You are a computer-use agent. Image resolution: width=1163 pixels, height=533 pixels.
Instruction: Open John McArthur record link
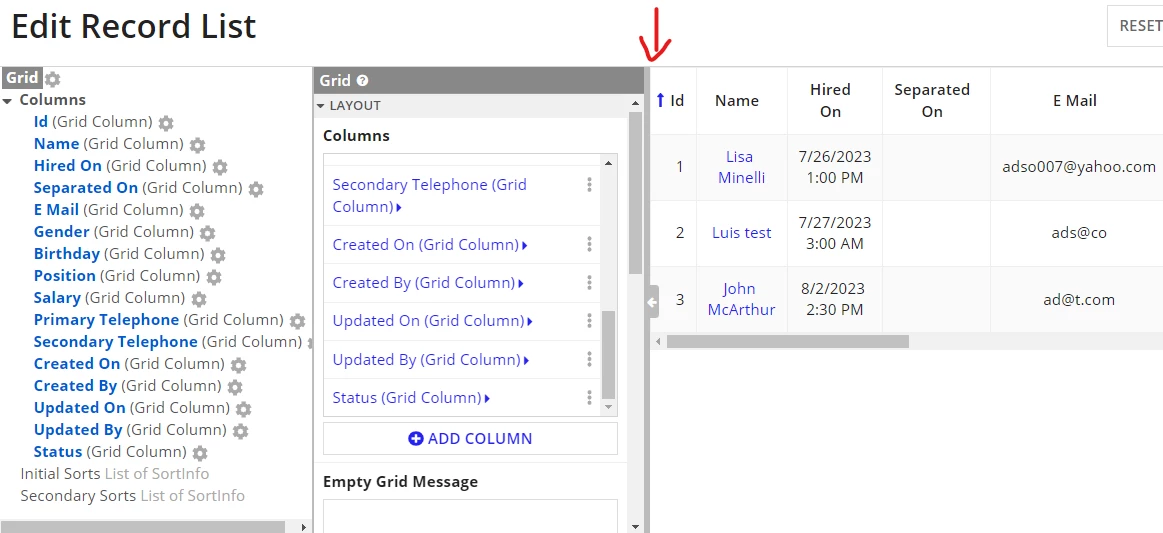(742, 299)
